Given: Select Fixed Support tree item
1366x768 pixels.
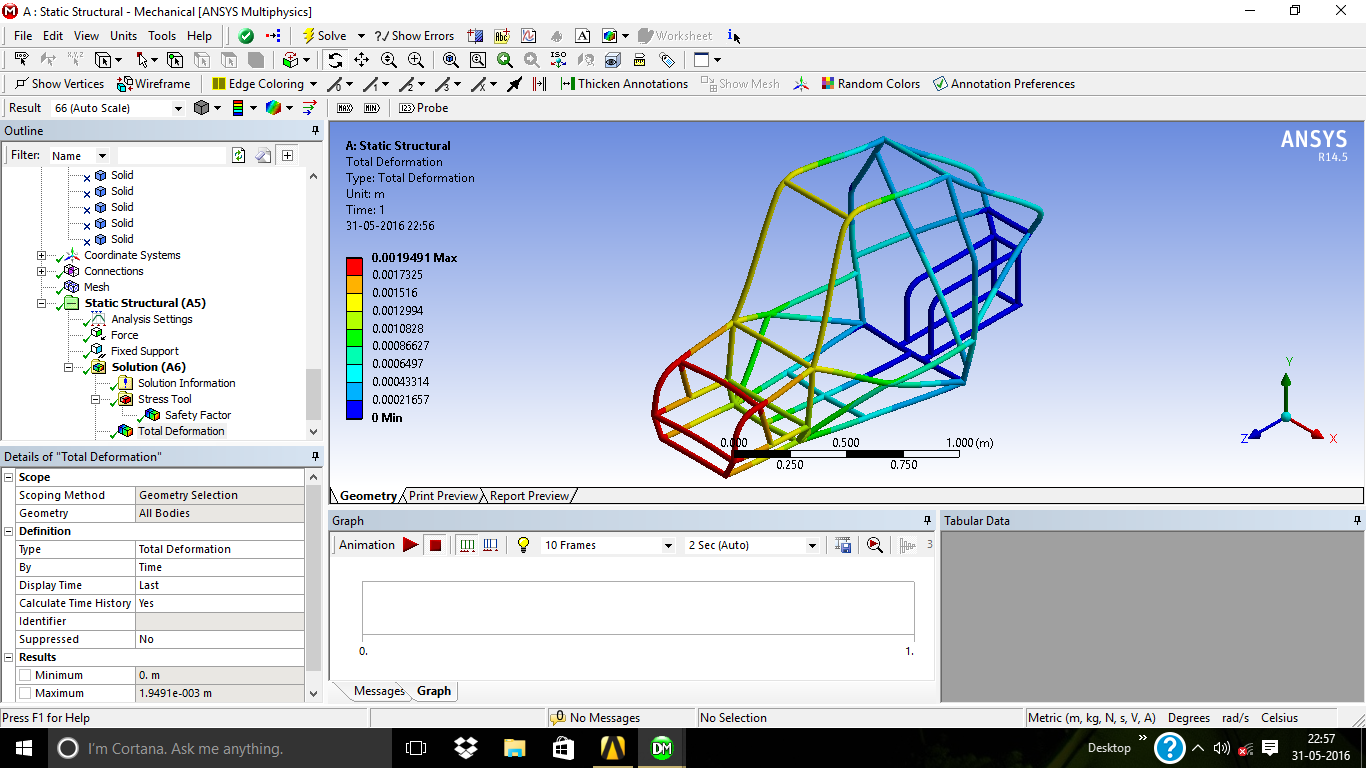Looking at the screenshot, I should point(145,351).
